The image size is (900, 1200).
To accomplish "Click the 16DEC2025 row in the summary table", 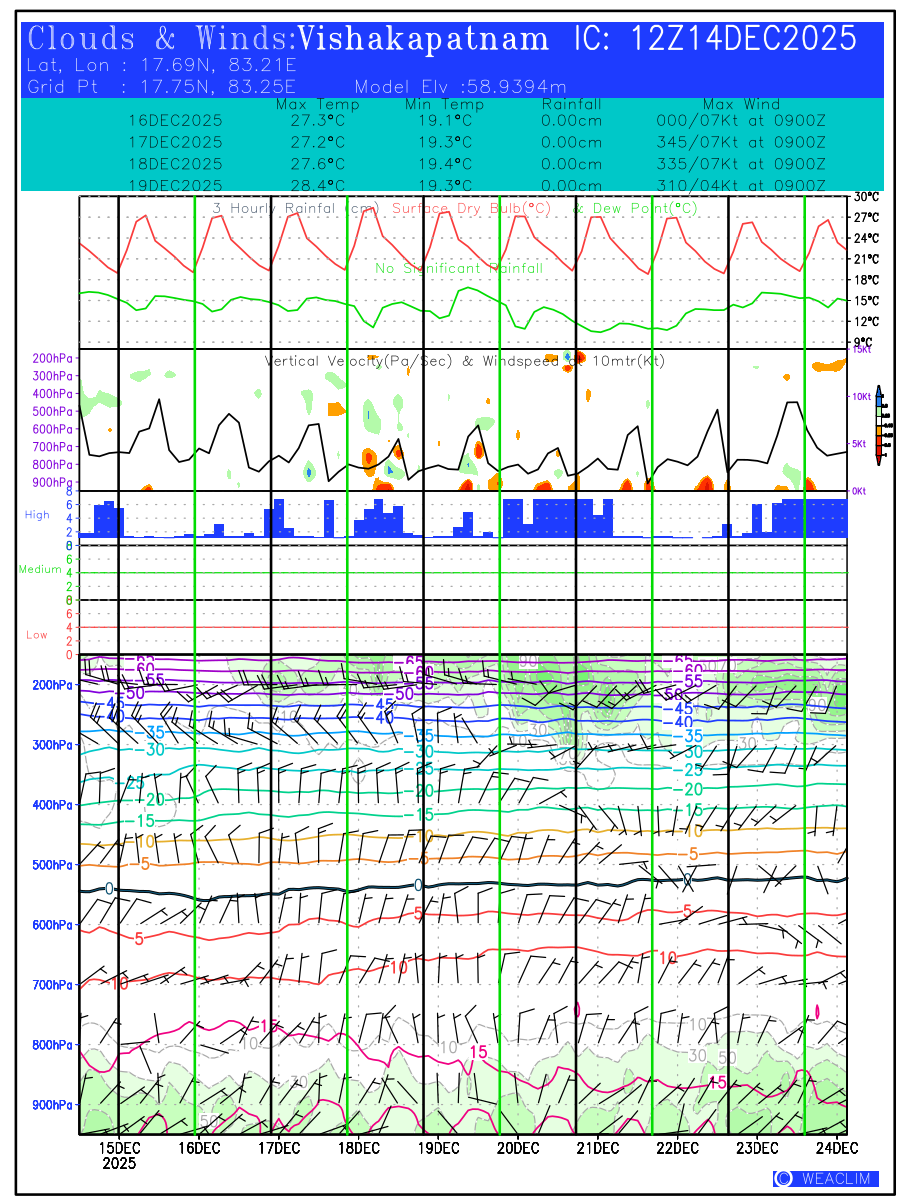I will pyautogui.click(x=176, y=120).
